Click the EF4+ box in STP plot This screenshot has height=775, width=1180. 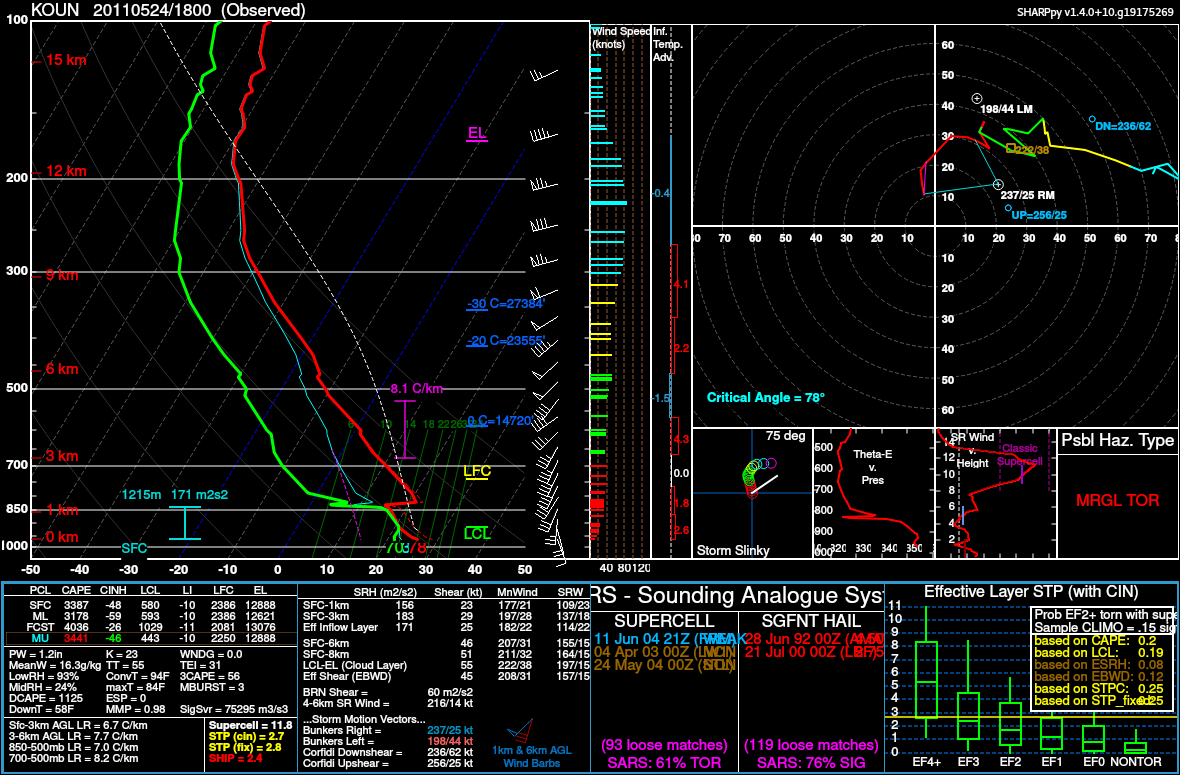point(926,680)
